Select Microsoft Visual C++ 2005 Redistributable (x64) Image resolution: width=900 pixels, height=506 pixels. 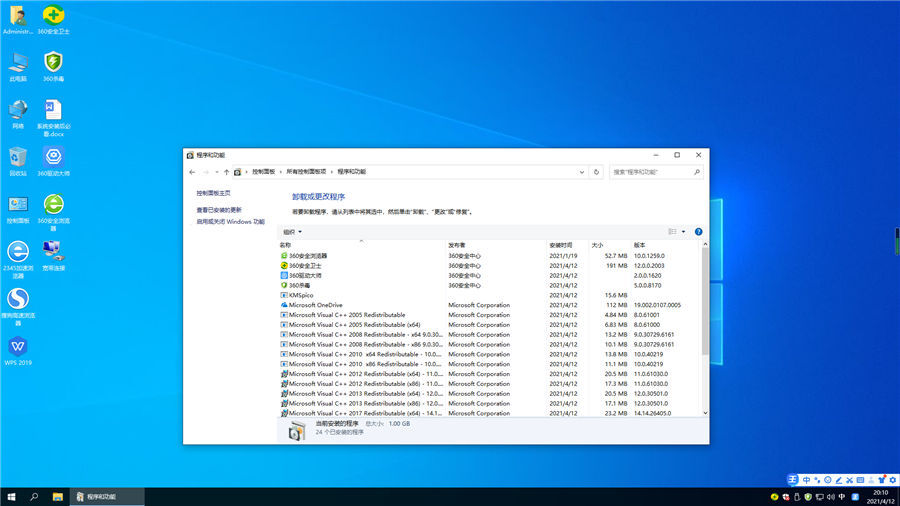click(489, 325)
